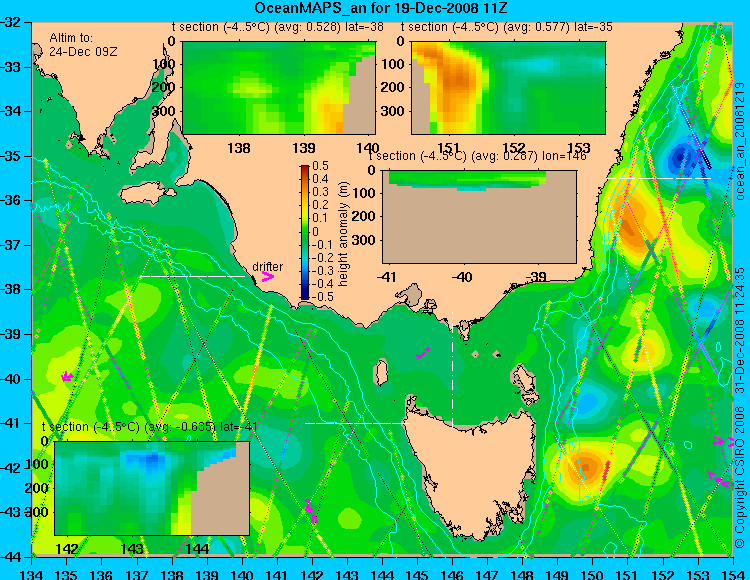Click the magenta drifter marker near 142E, -43
The width and height of the screenshot is (750, 580).
click(x=310, y=511)
